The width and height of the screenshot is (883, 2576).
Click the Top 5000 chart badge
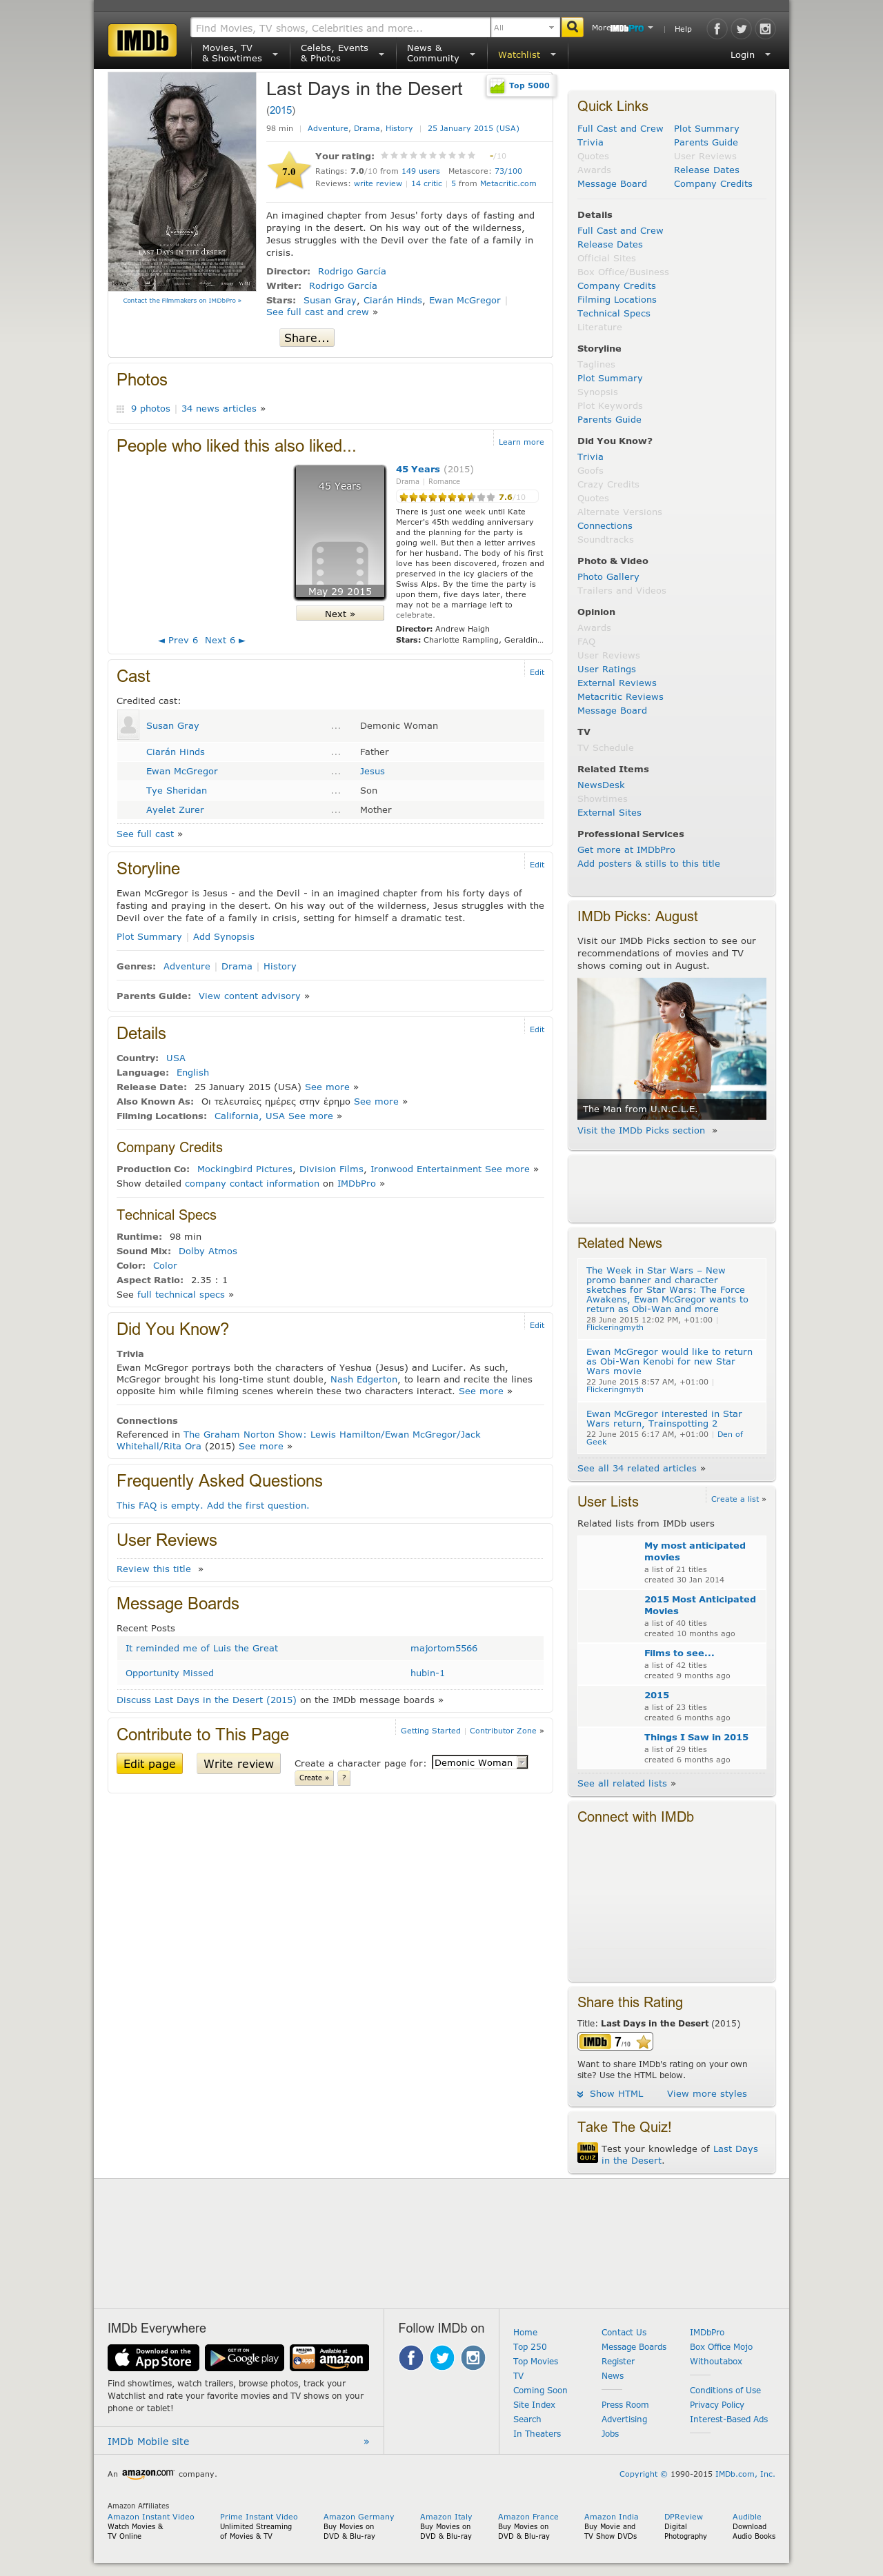tap(520, 86)
